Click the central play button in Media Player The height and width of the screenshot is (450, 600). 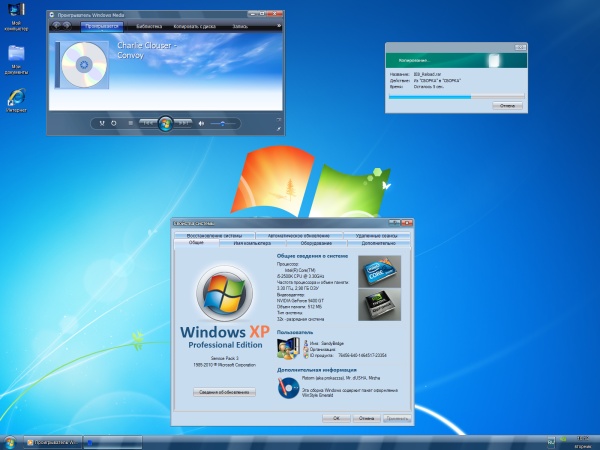pyautogui.click(x=165, y=123)
